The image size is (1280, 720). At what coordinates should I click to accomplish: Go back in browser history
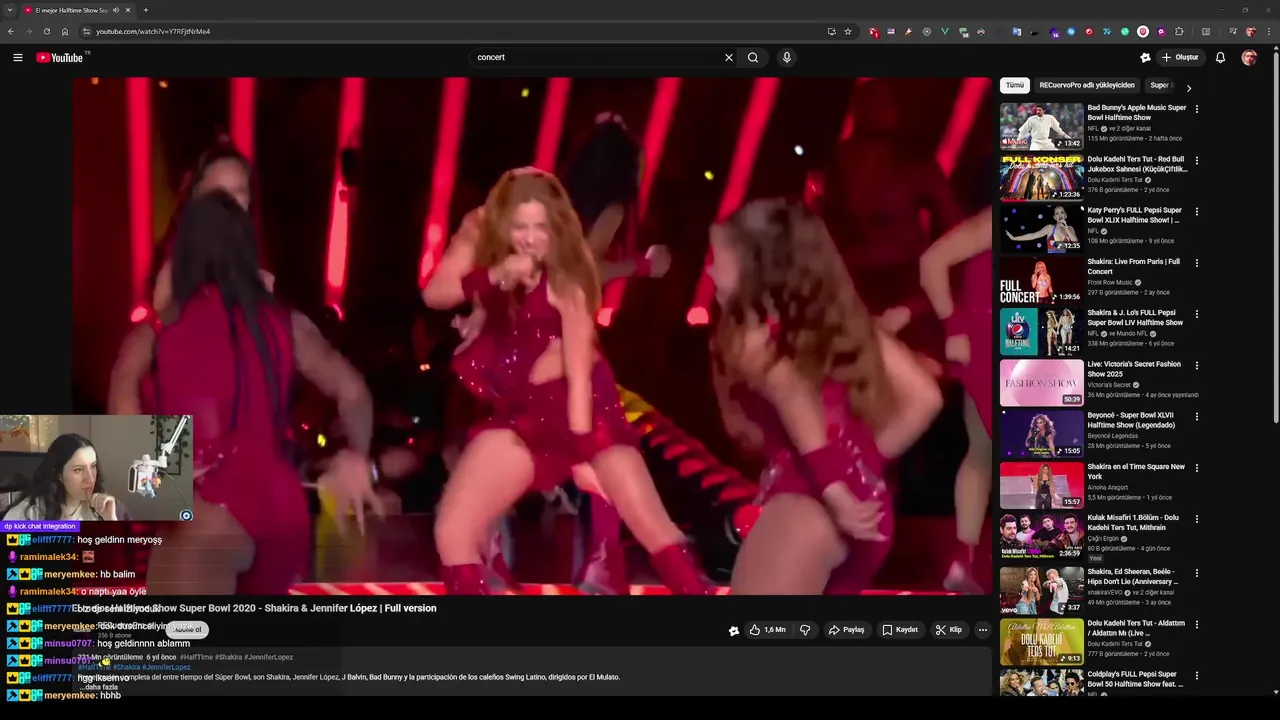coord(10,31)
